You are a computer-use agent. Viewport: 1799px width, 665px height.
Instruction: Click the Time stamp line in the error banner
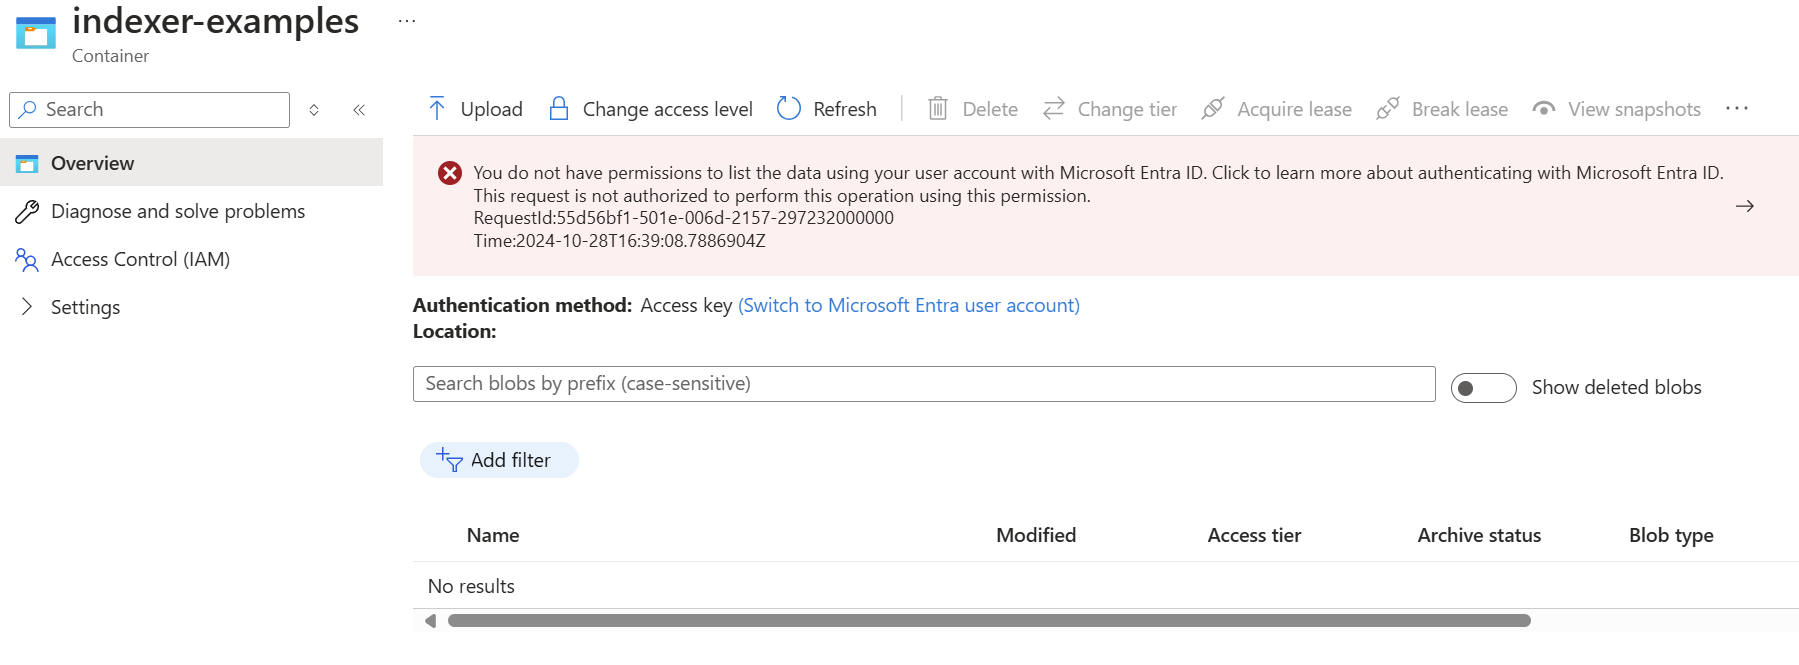(x=619, y=241)
